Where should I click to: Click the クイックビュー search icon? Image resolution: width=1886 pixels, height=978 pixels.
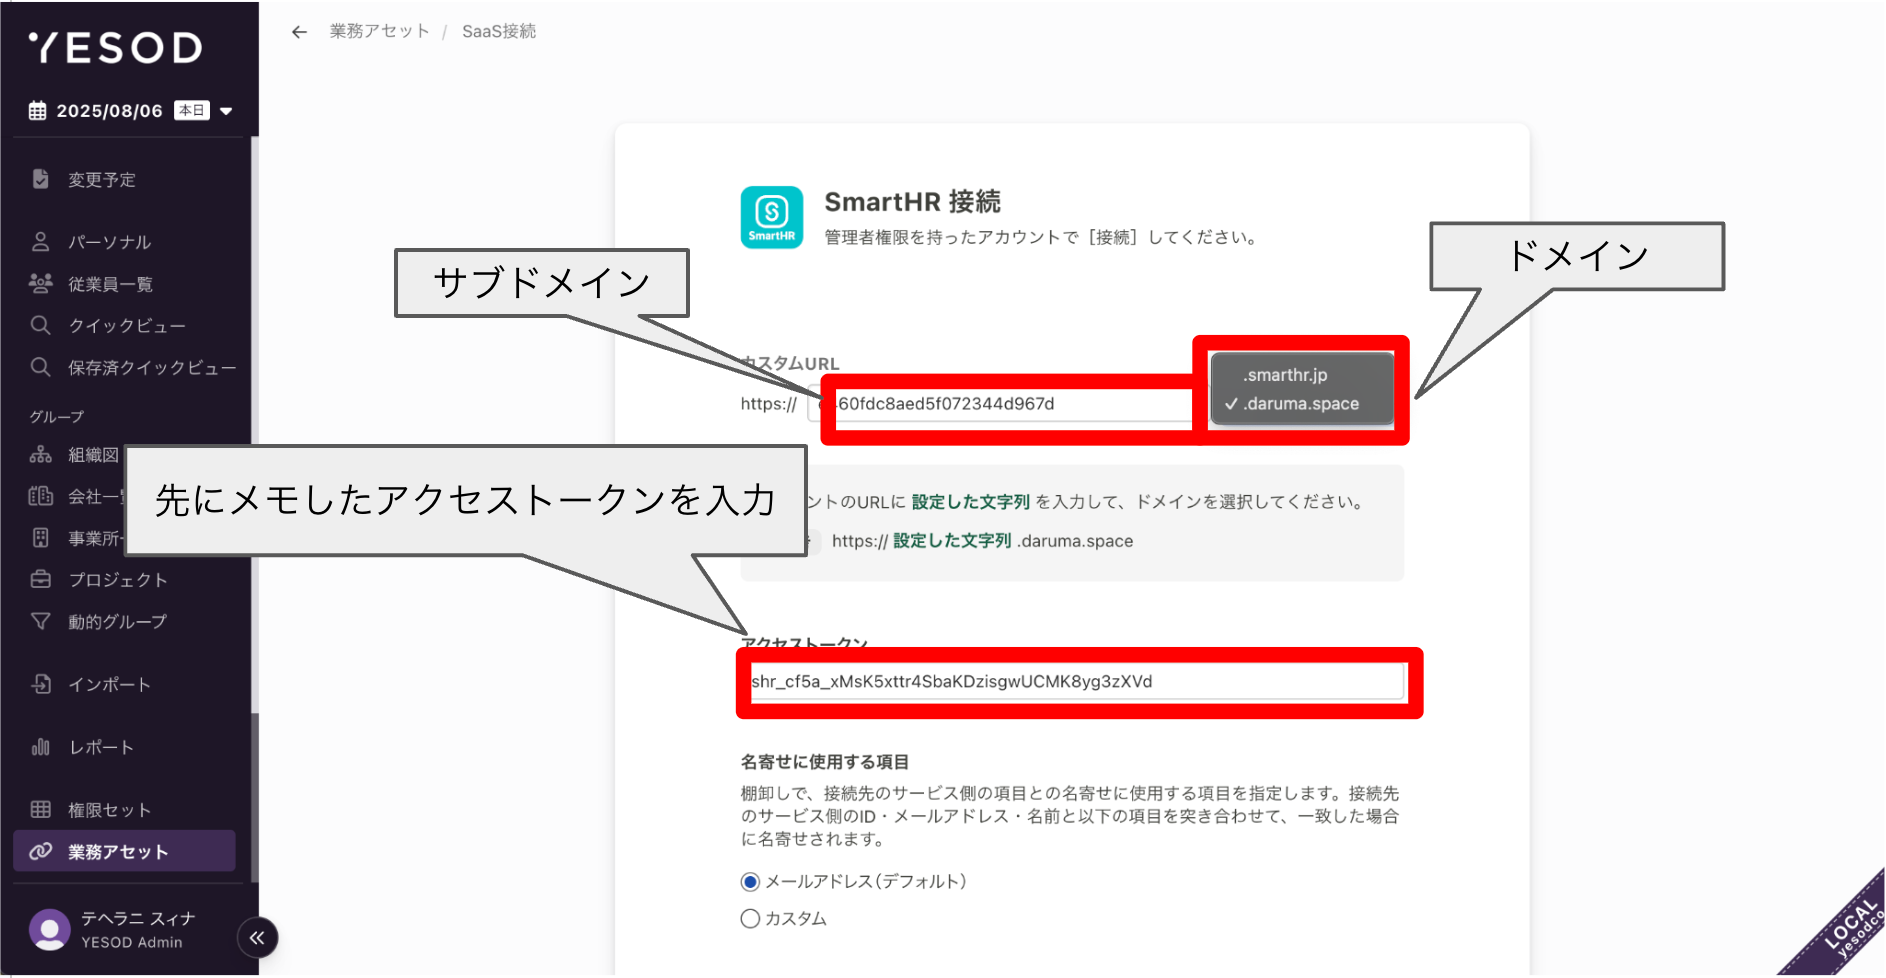[40, 325]
